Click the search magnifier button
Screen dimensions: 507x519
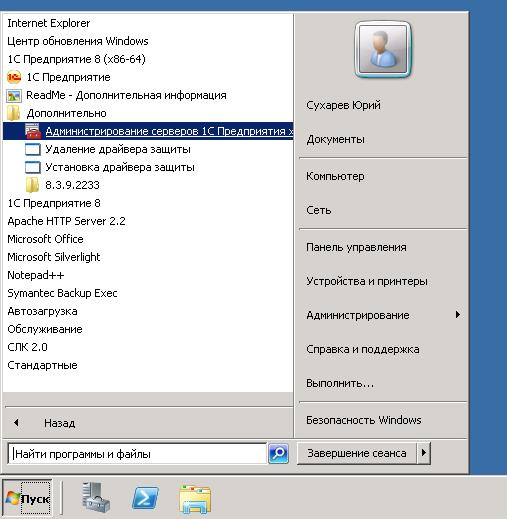pyautogui.click(x=278, y=453)
